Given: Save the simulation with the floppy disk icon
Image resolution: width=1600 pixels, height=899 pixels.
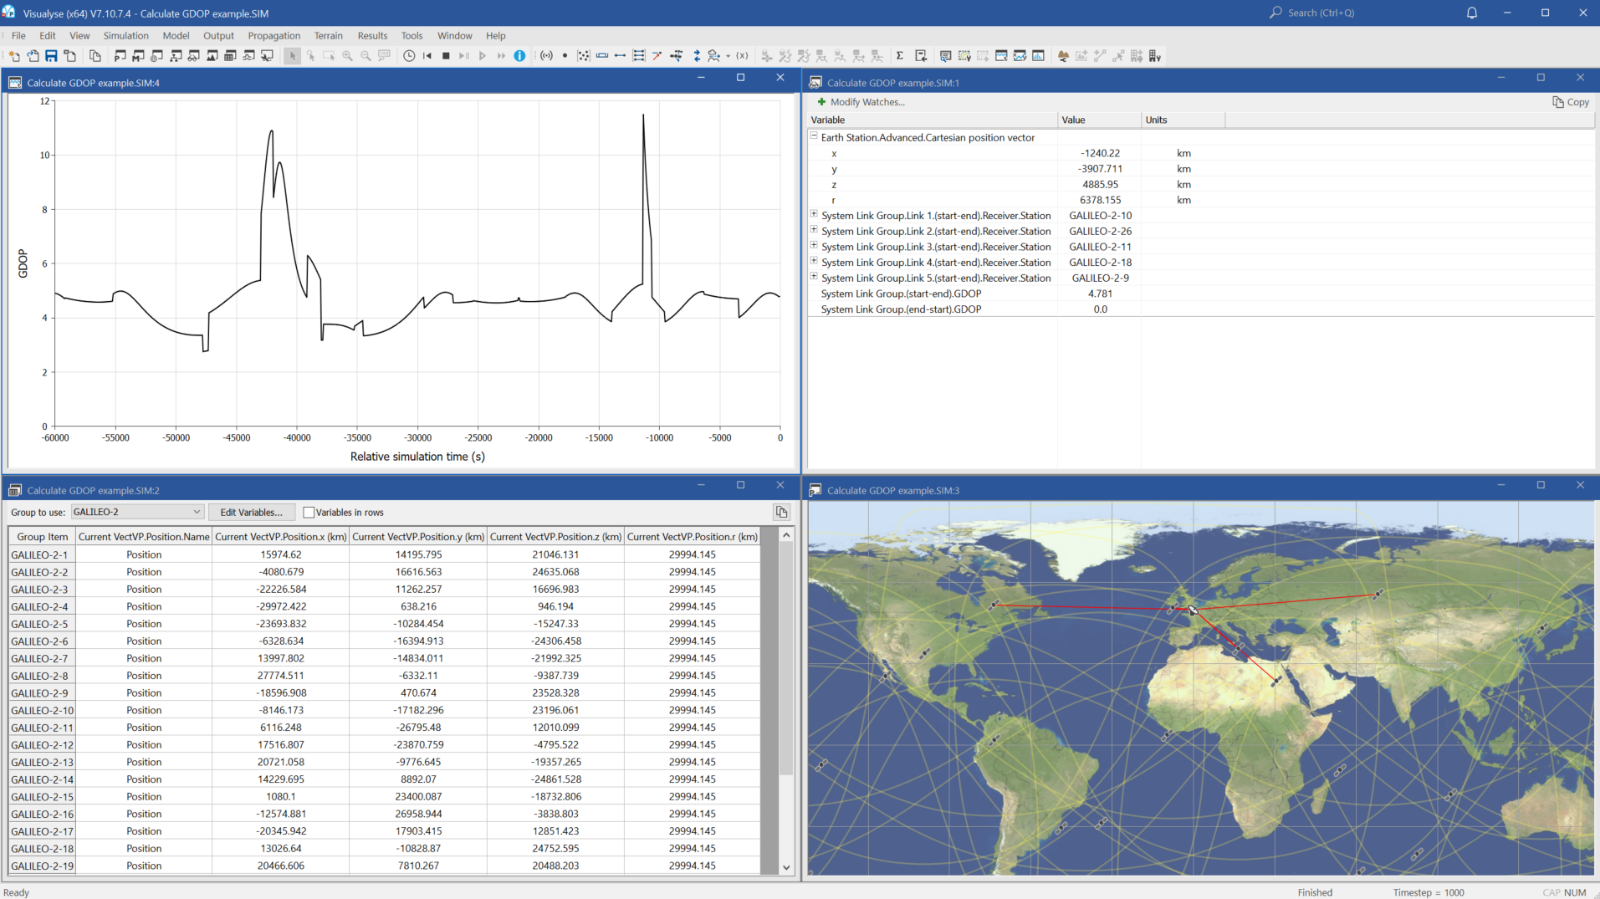Looking at the screenshot, I should point(51,56).
